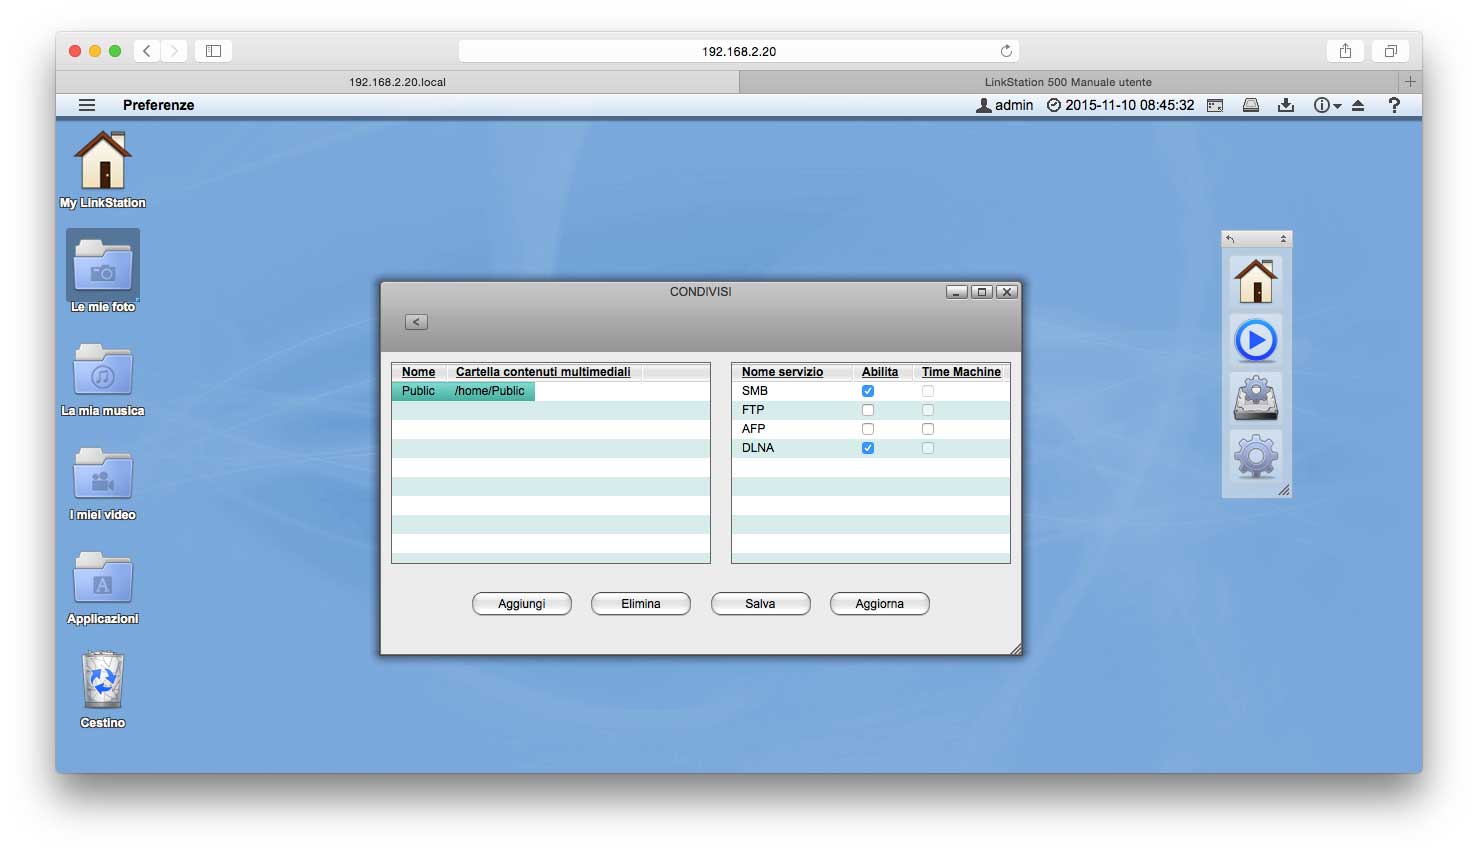The height and width of the screenshot is (853, 1478).
Task: Click the admin user icon
Action: click(984, 105)
